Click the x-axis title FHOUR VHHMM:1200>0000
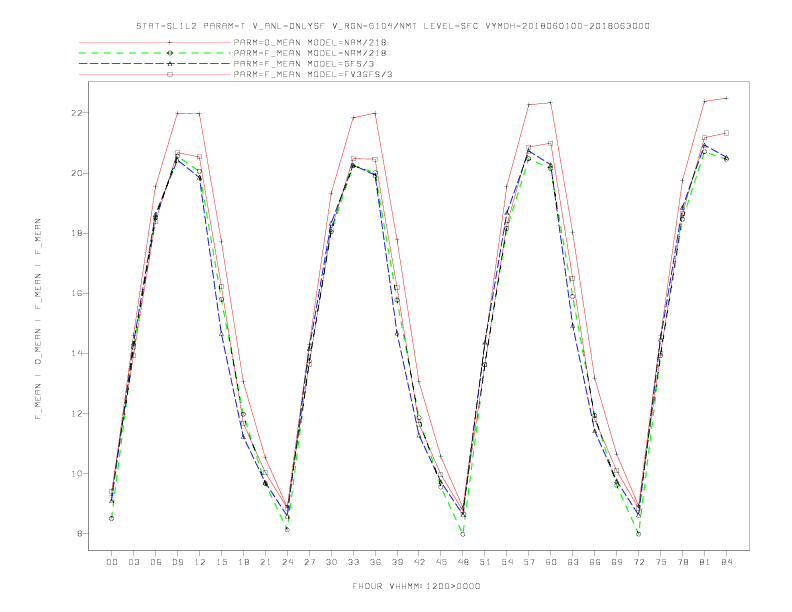The image size is (792, 612). point(416,586)
